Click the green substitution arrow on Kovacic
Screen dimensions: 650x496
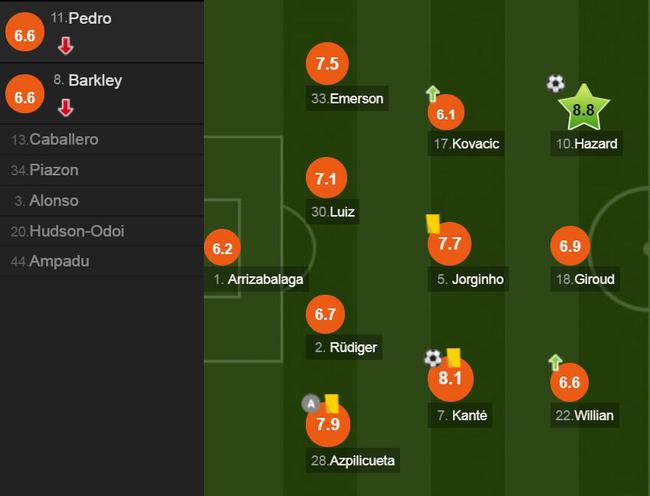point(432,94)
